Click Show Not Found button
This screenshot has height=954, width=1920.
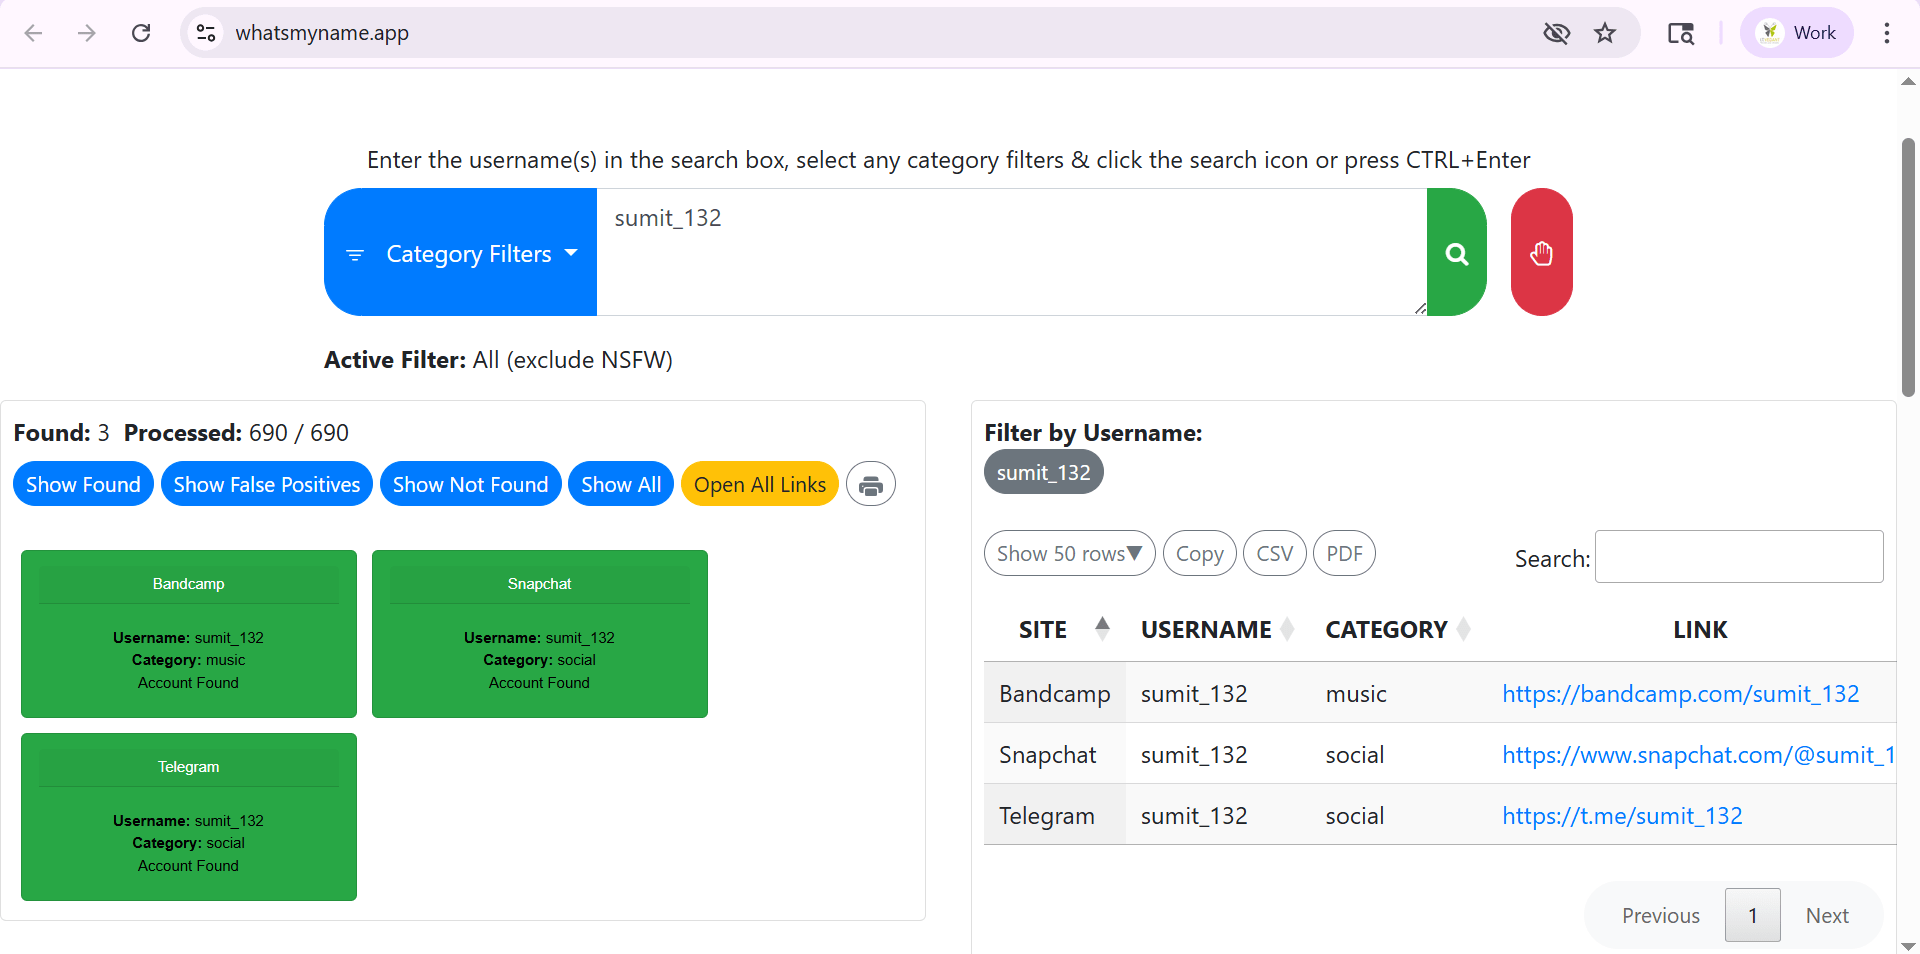click(x=470, y=484)
